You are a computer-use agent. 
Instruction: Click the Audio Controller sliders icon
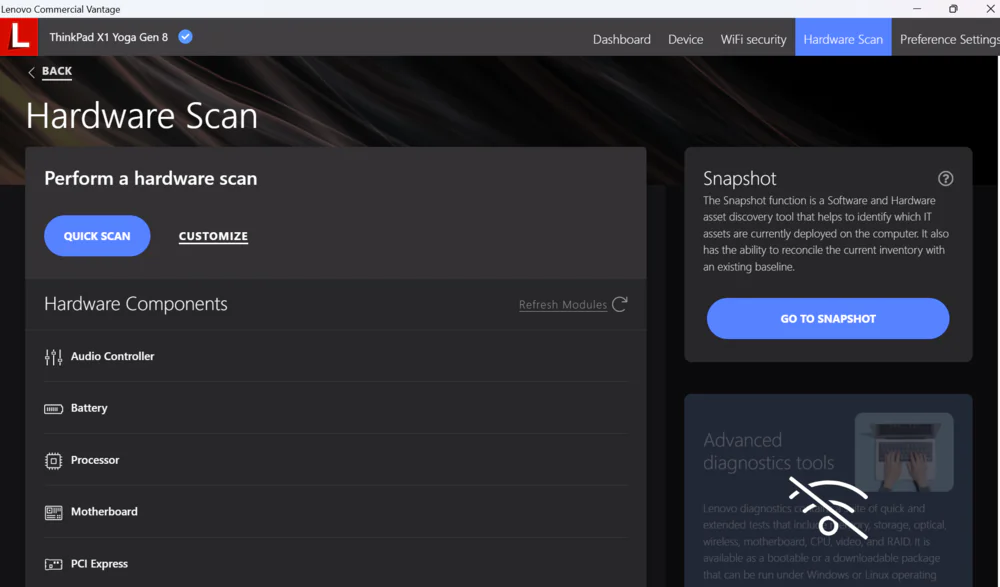point(54,357)
